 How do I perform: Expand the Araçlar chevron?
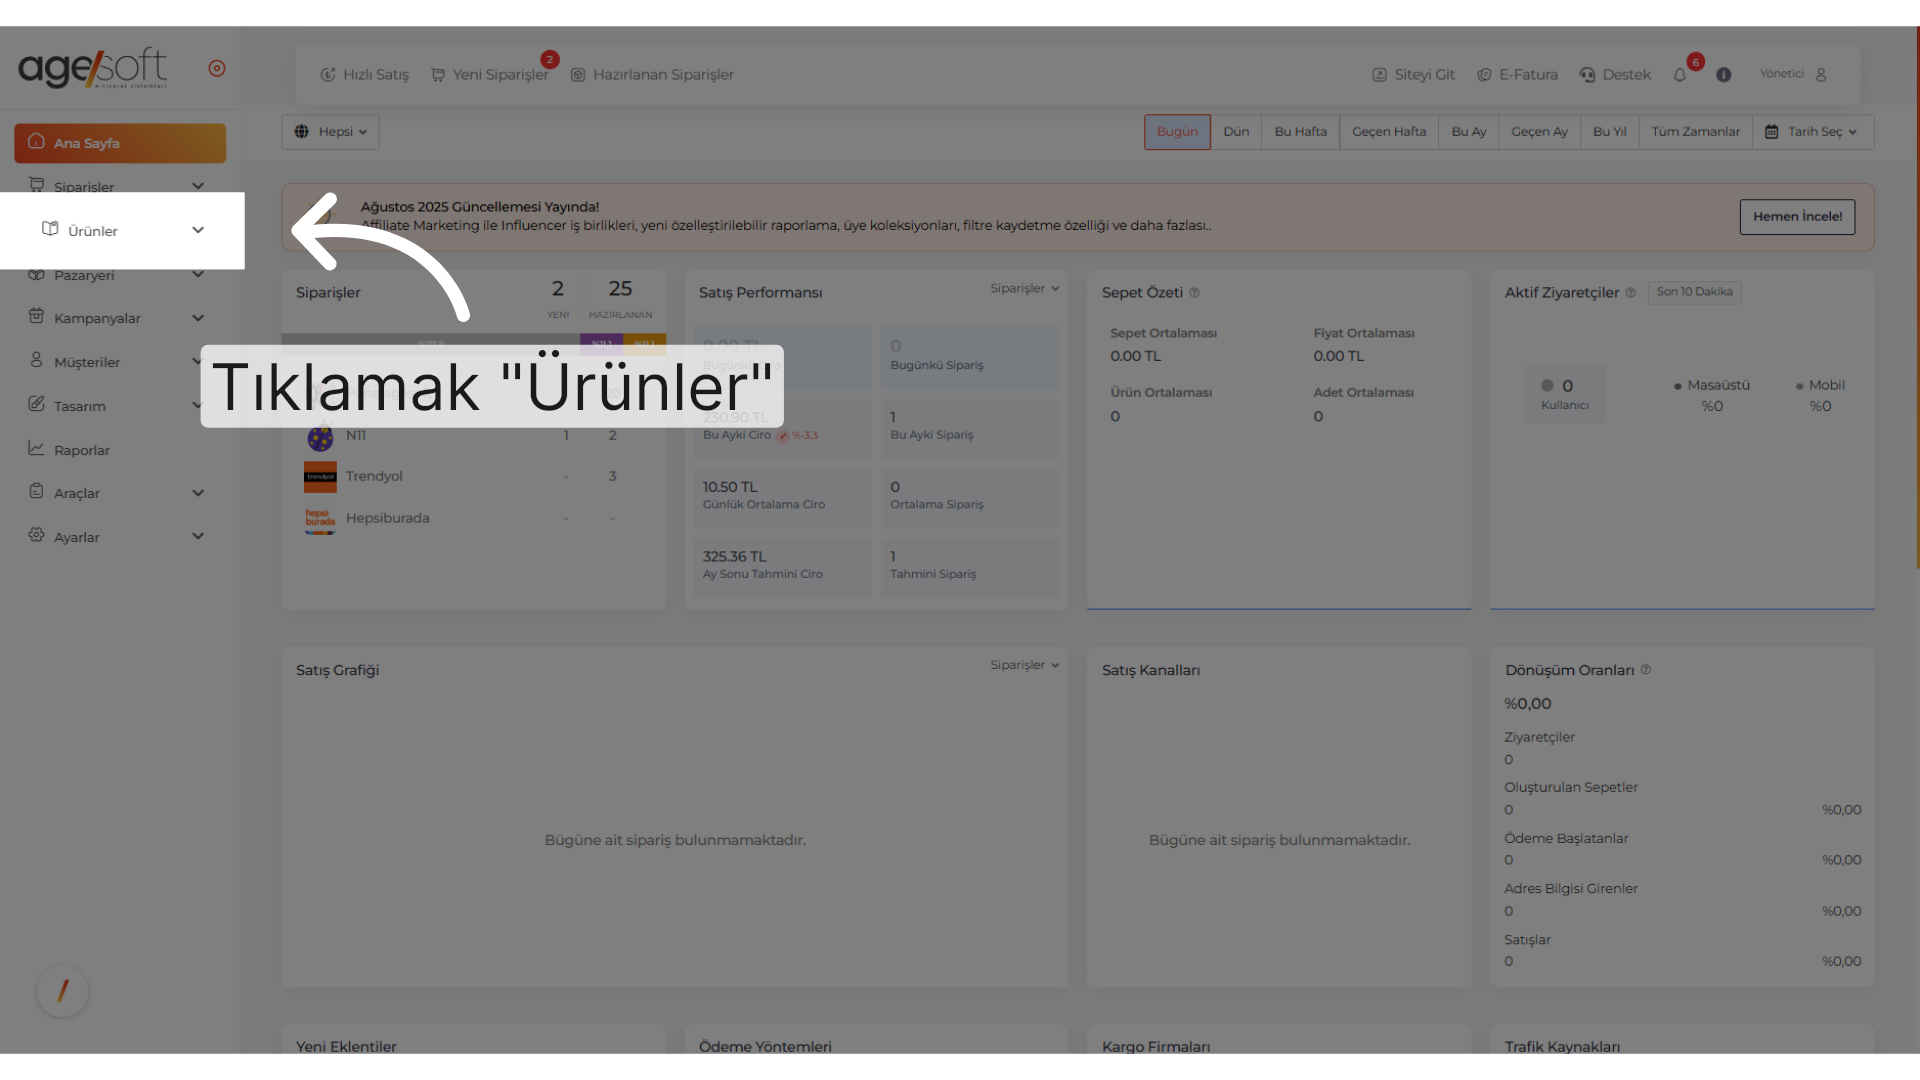click(198, 493)
